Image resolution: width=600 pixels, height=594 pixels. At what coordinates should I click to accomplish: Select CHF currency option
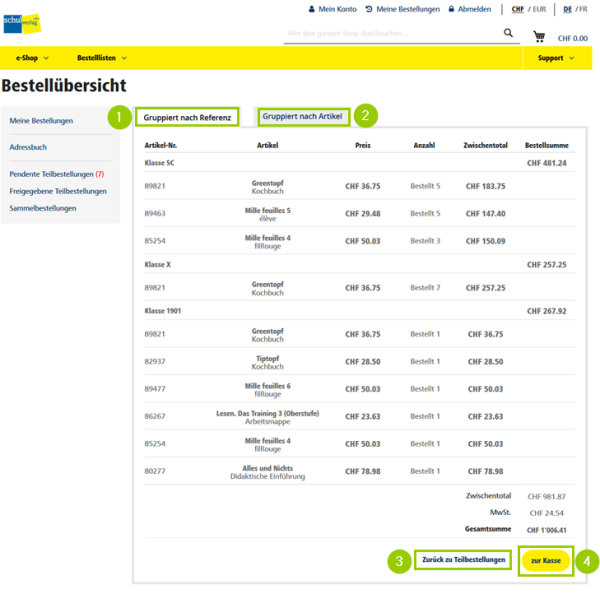(517, 9)
